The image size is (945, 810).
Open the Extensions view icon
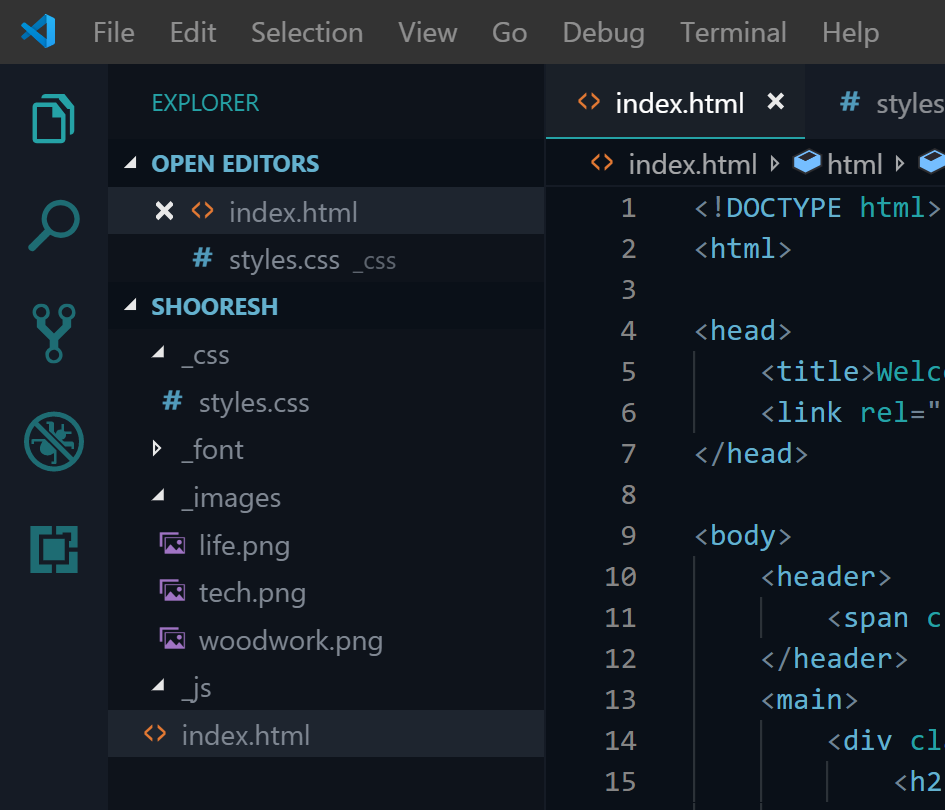coord(54,549)
